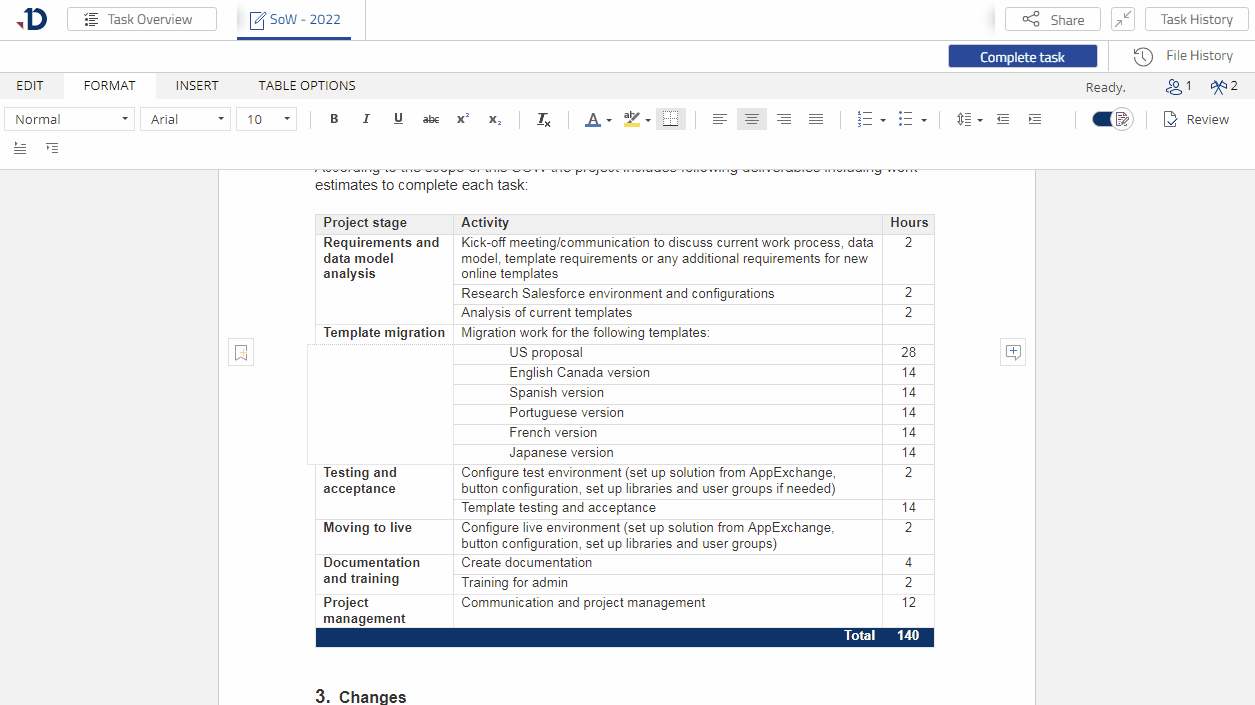Open the Arial font family dropdown
The image size is (1255, 705).
(x=185, y=119)
